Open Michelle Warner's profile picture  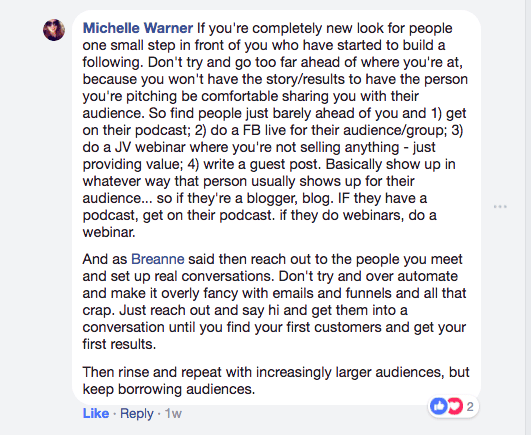54,30
